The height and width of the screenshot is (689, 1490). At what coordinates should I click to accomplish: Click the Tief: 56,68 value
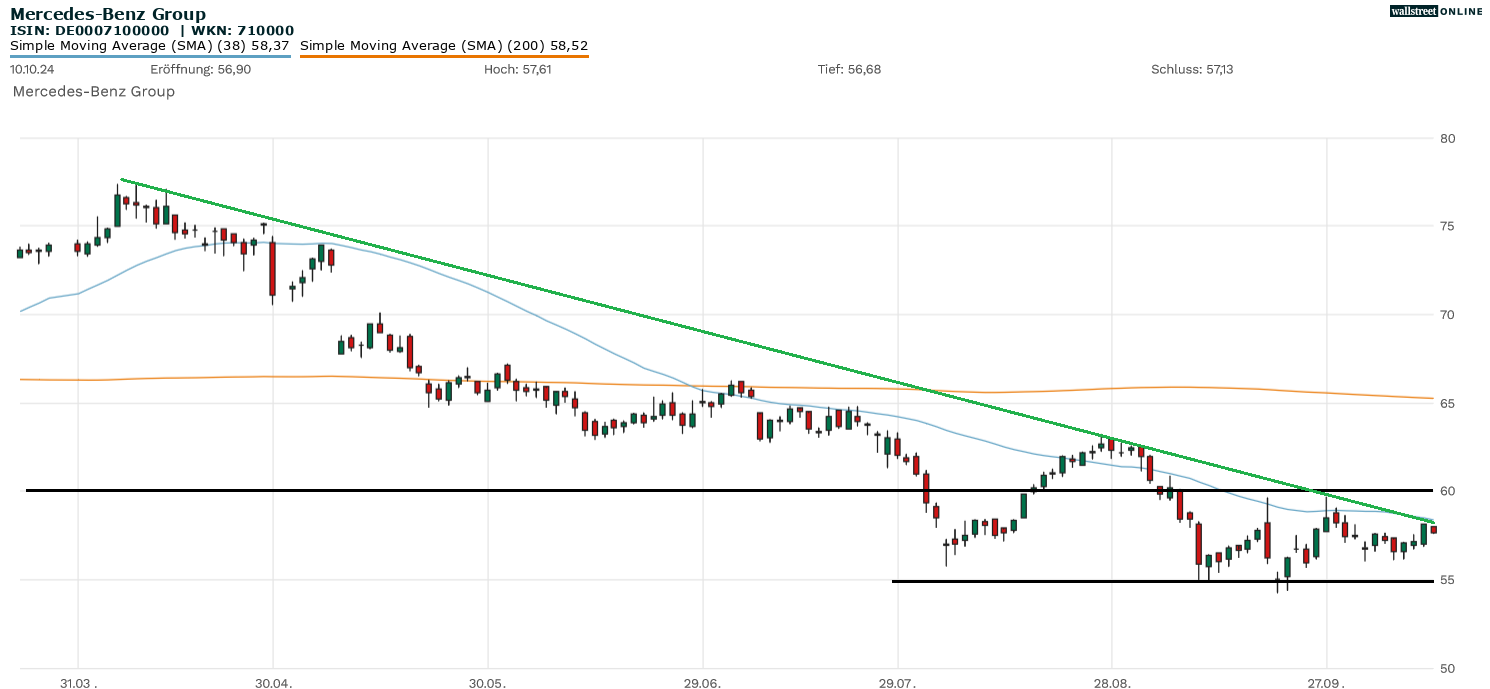849,70
